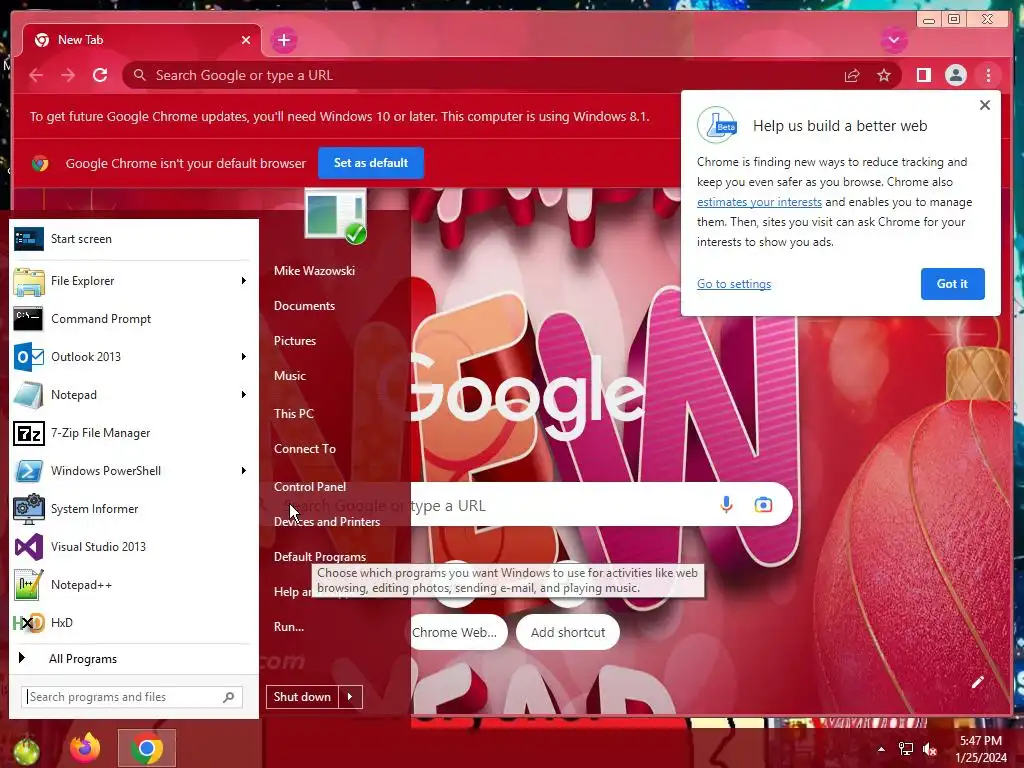Bookmark this tab with the star icon
Viewport: 1024px width, 768px height.
[884, 76]
